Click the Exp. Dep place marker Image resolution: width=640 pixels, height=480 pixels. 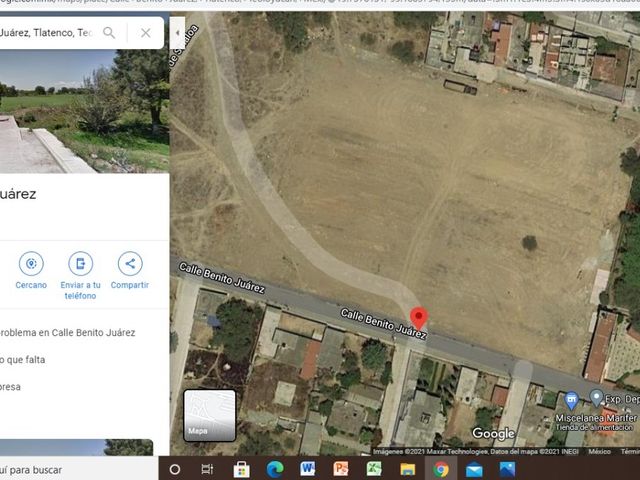(596, 398)
